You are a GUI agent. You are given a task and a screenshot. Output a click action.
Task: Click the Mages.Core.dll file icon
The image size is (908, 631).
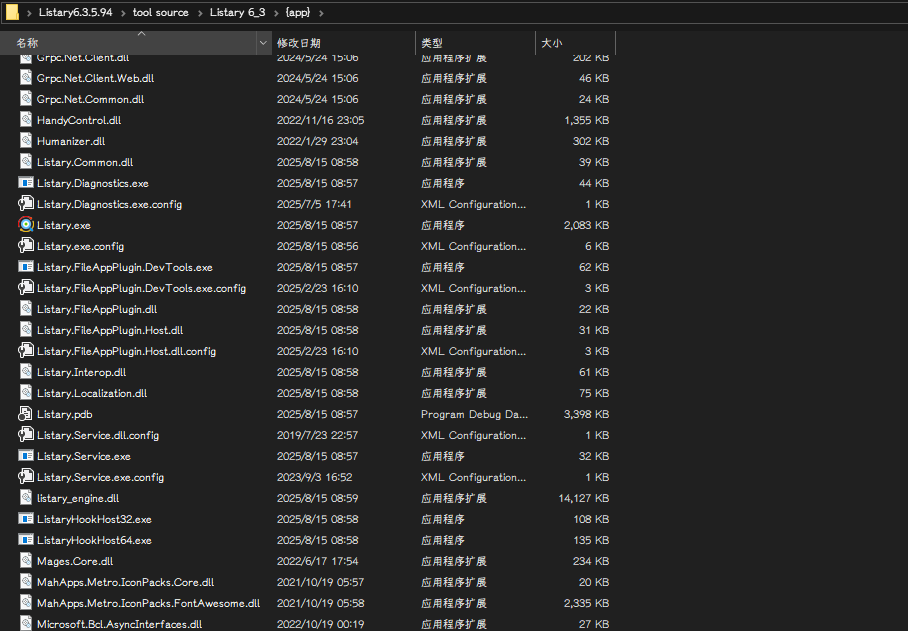coord(26,561)
